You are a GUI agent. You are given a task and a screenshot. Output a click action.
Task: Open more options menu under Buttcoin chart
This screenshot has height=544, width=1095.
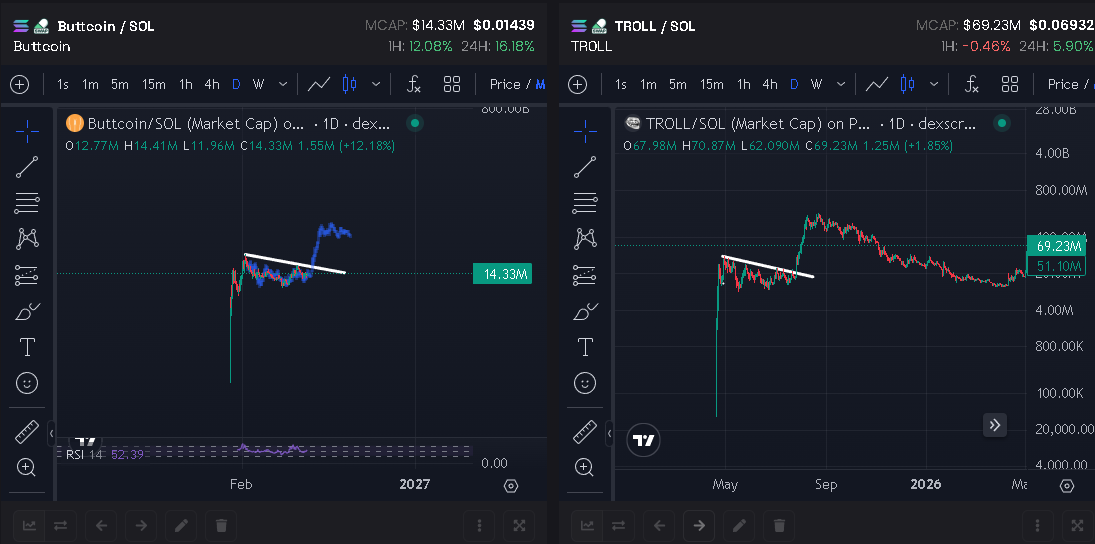coord(479,526)
